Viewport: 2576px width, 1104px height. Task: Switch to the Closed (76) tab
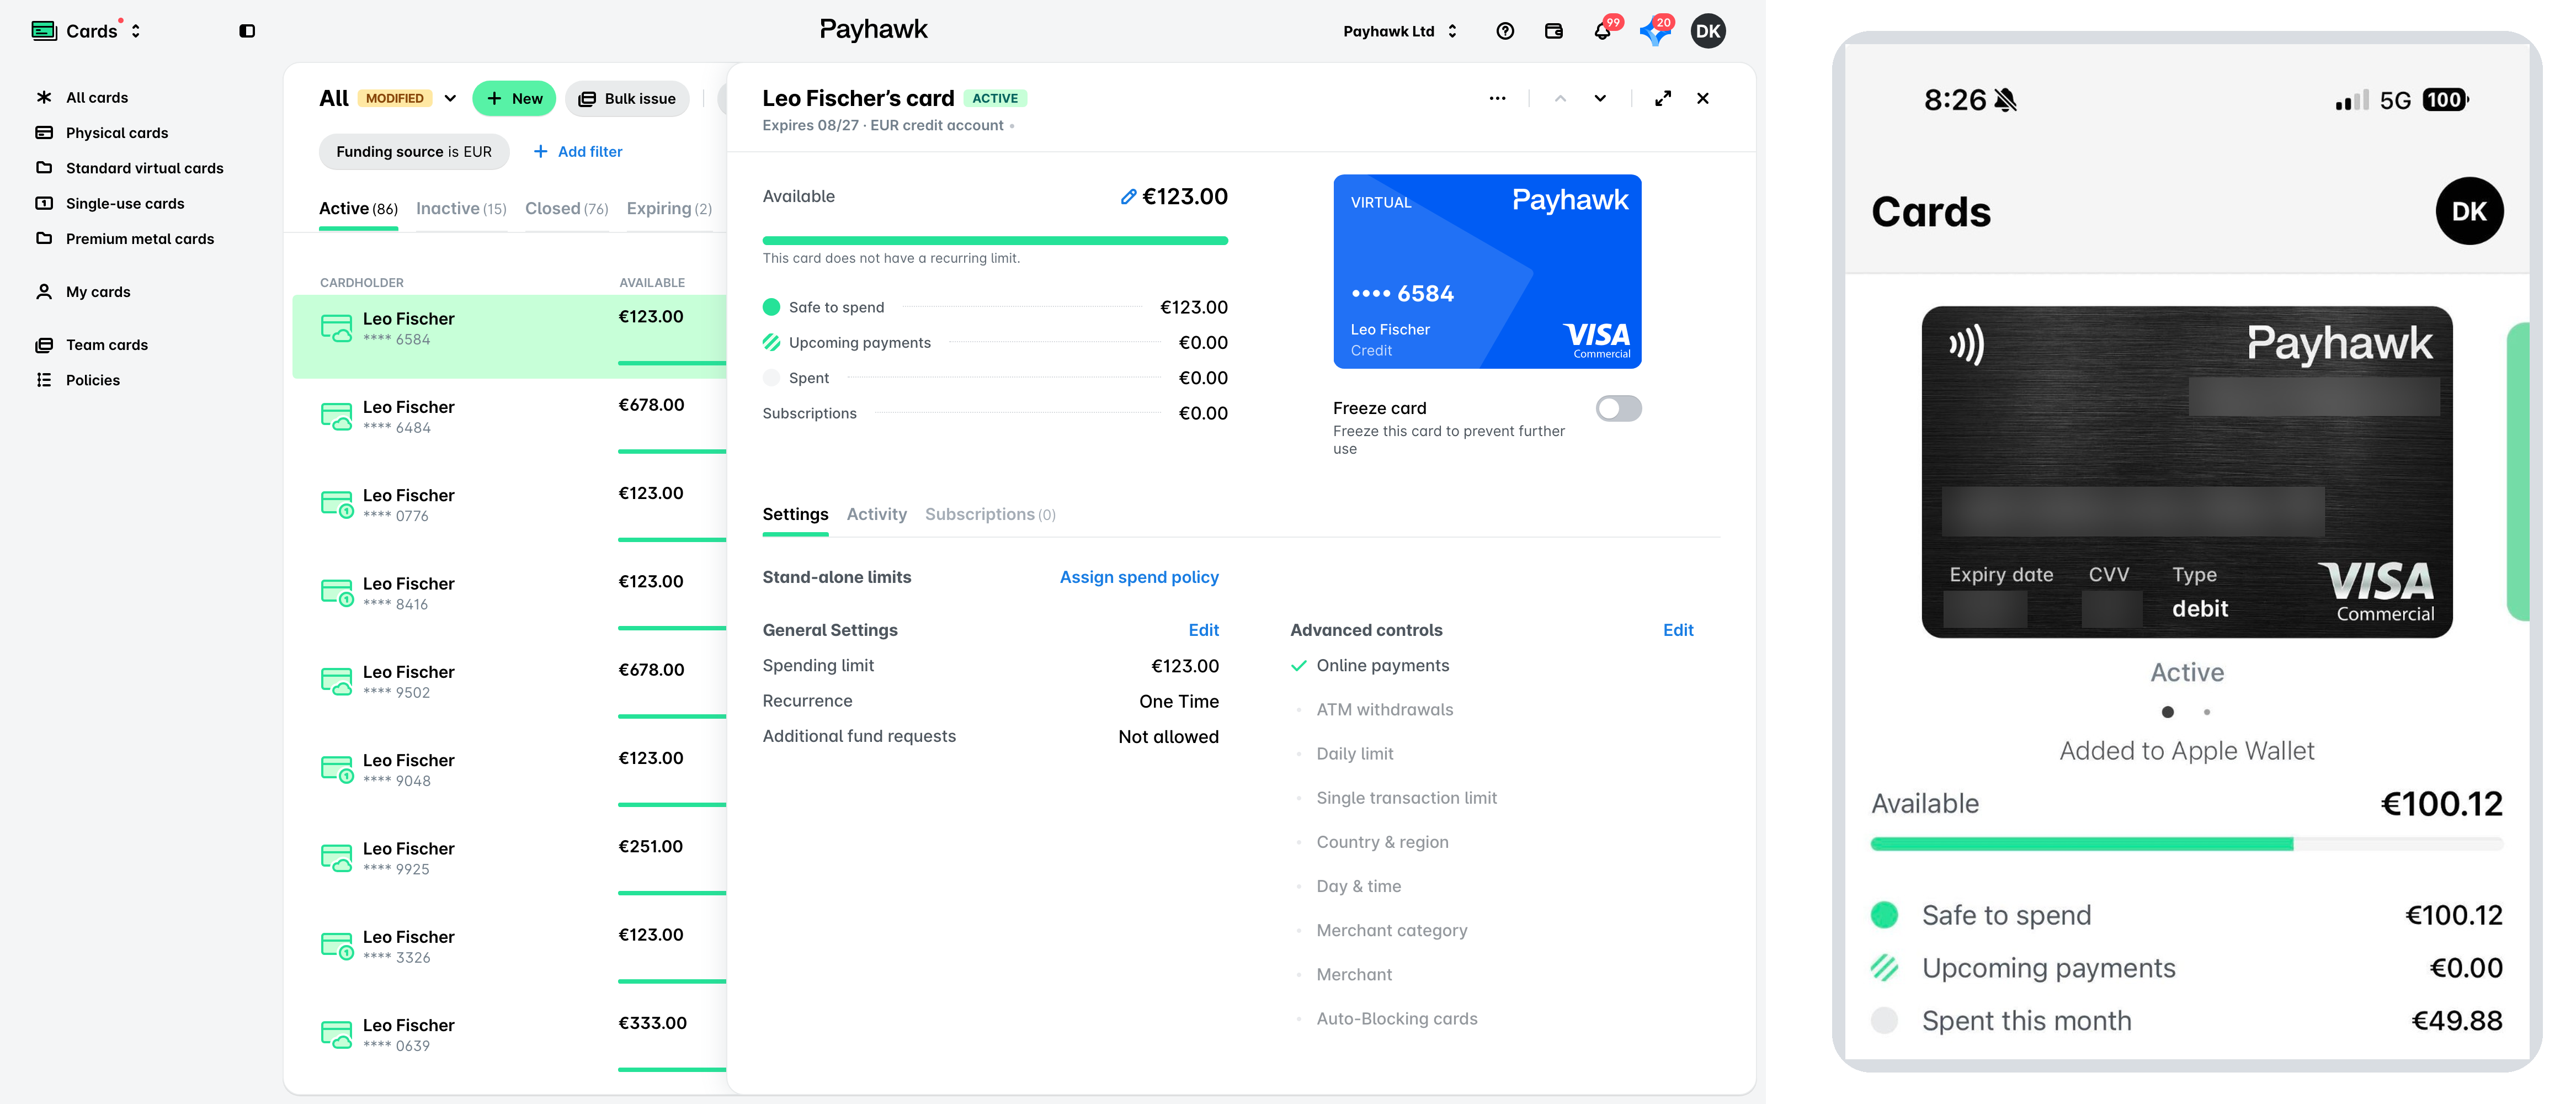[x=566, y=208]
